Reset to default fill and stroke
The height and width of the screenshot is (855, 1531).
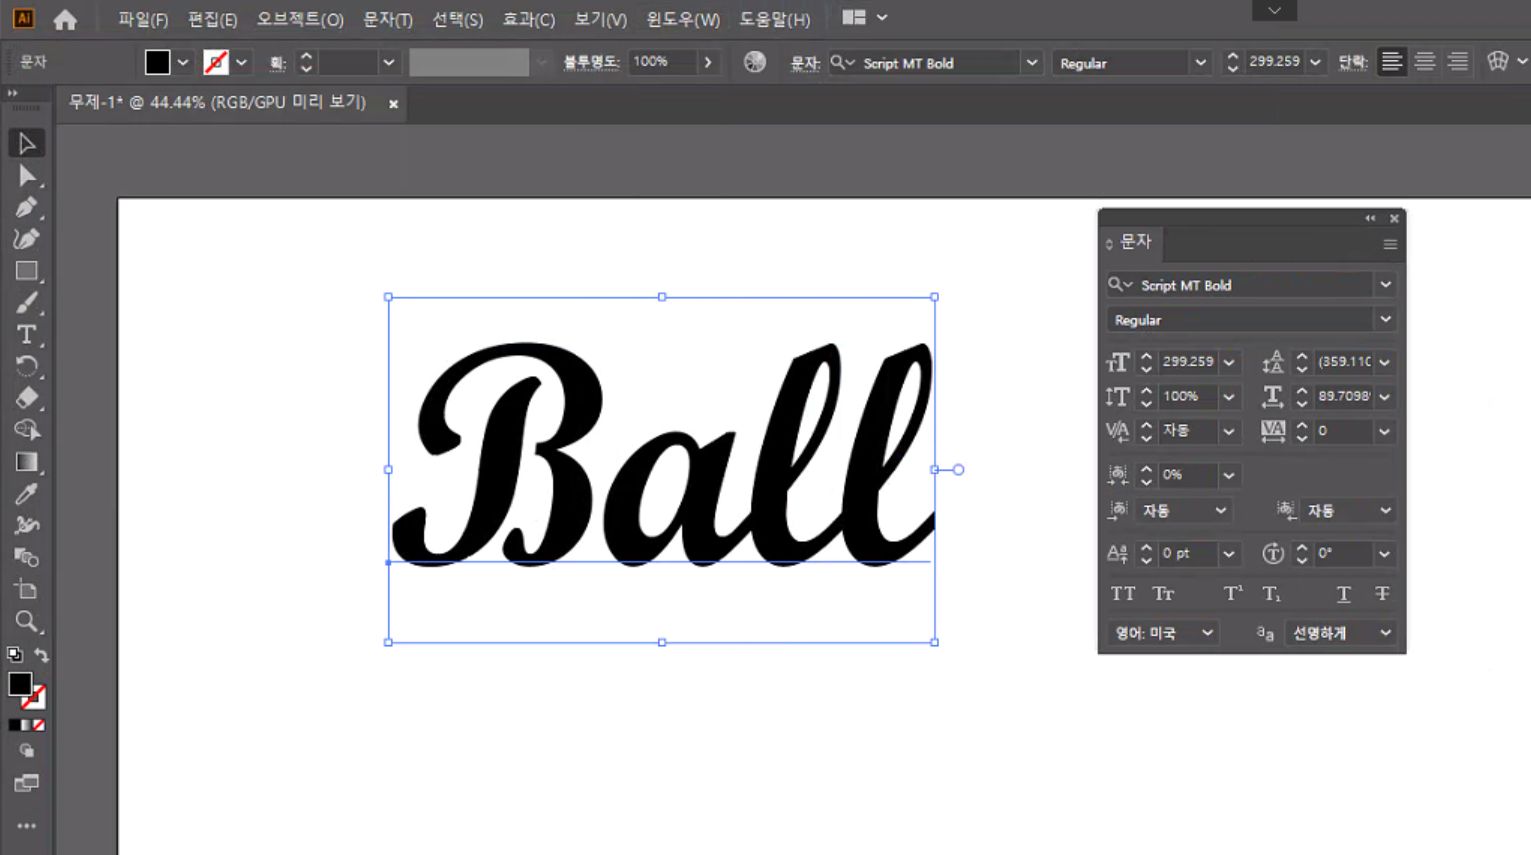pos(14,655)
